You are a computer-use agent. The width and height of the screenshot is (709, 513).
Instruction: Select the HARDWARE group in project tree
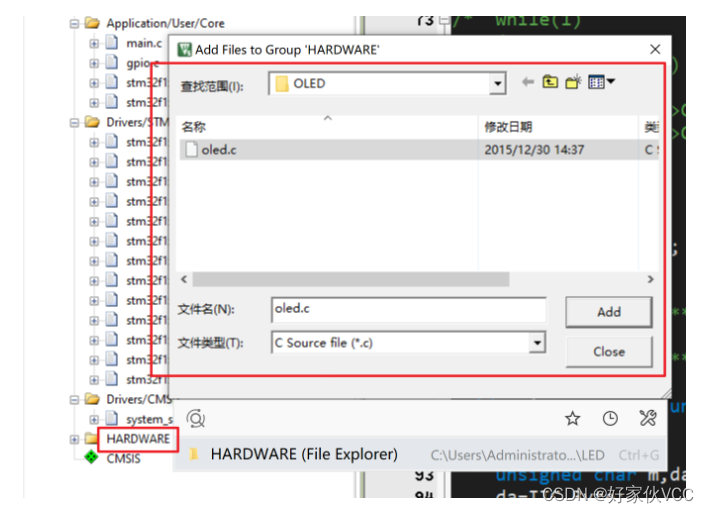click(138, 439)
